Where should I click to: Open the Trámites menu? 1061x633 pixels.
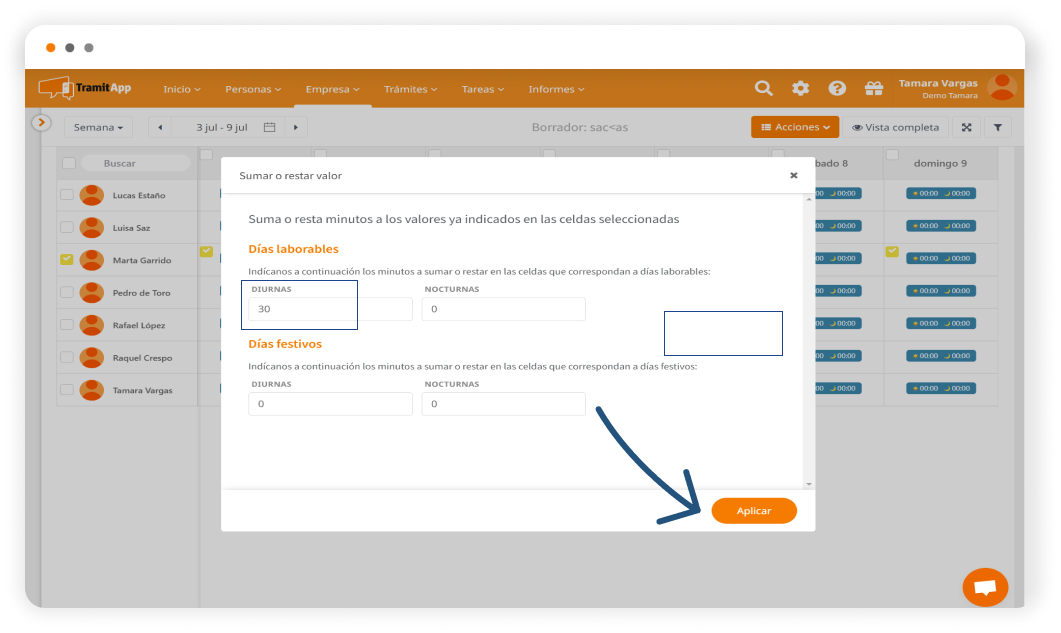point(411,89)
